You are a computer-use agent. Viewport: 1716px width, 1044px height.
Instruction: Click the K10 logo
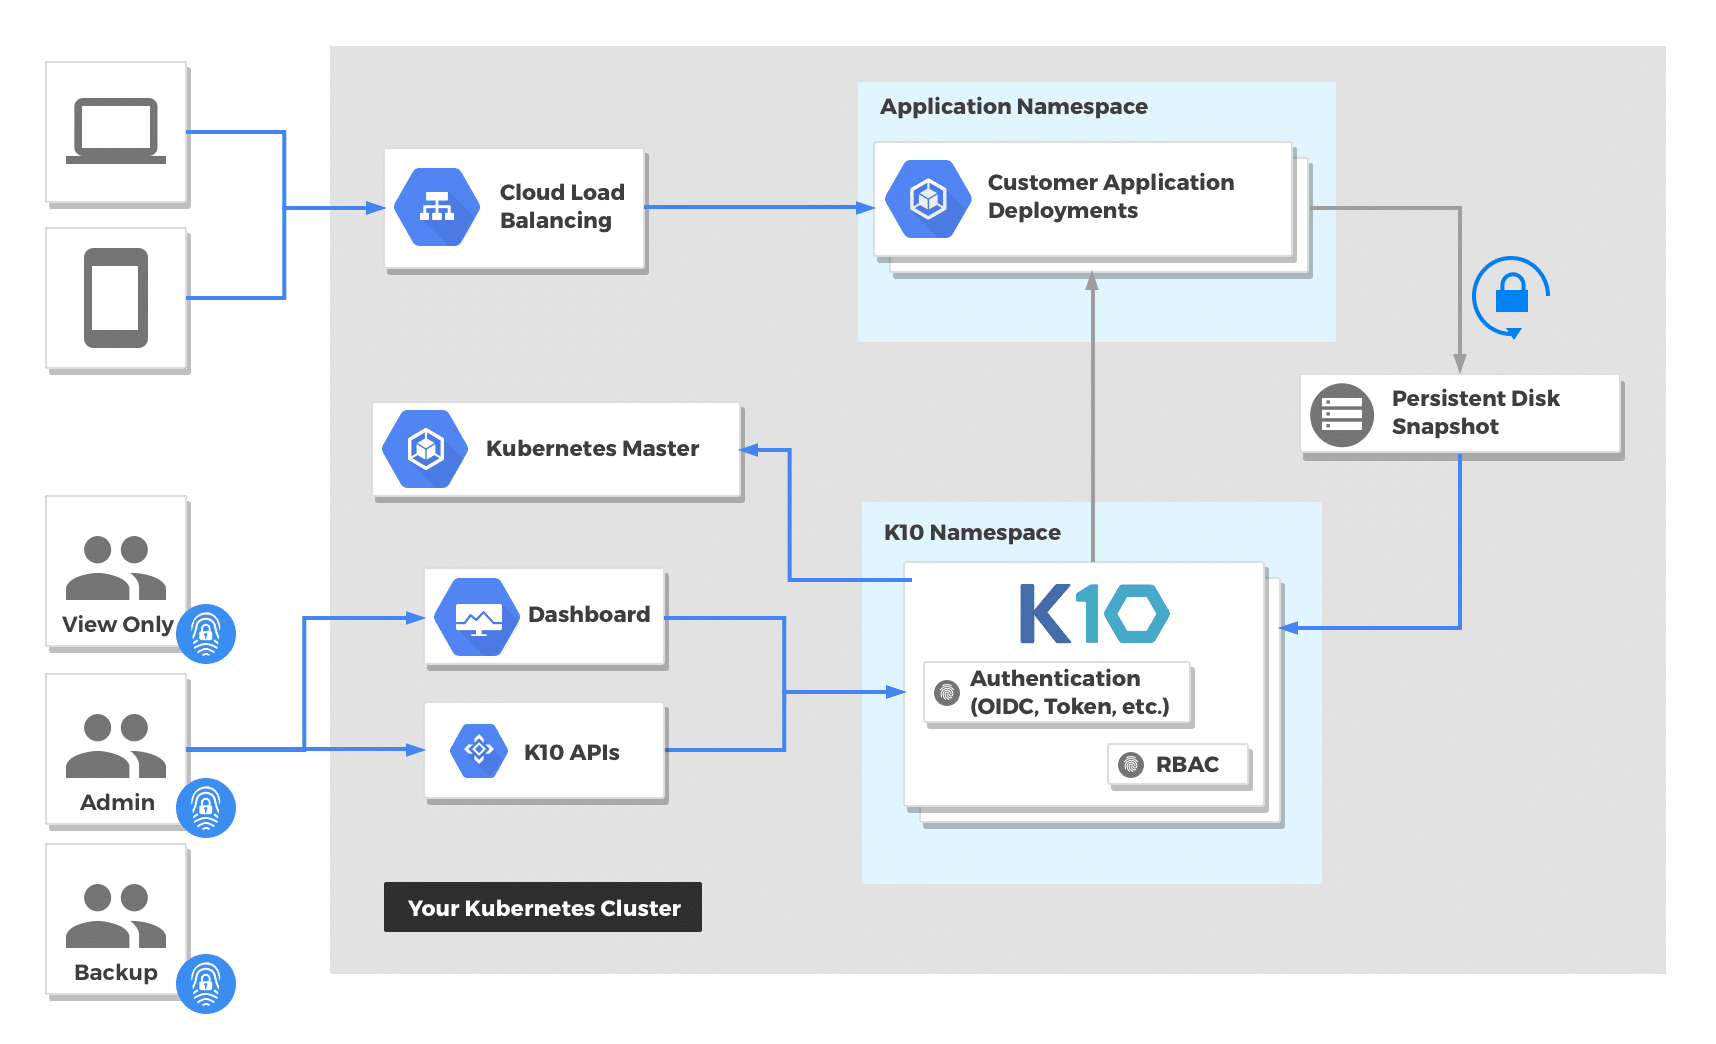pos(1094,614)
